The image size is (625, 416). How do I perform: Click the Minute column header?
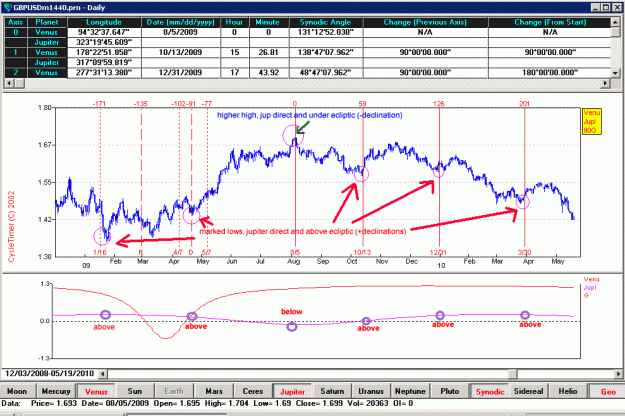coord(268,22)
